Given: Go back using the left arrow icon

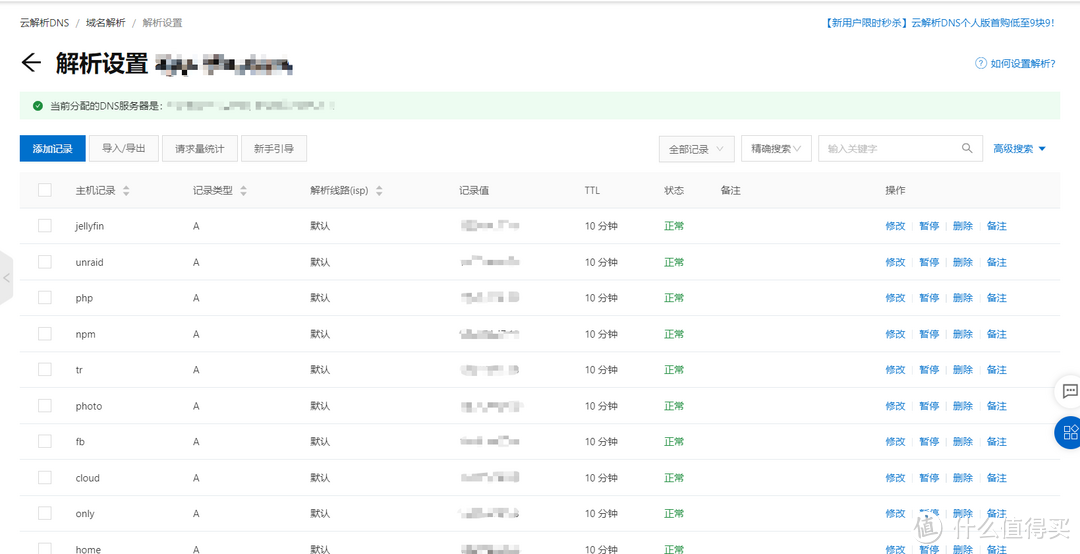Looking at the screenshot, I should [31, 63].
